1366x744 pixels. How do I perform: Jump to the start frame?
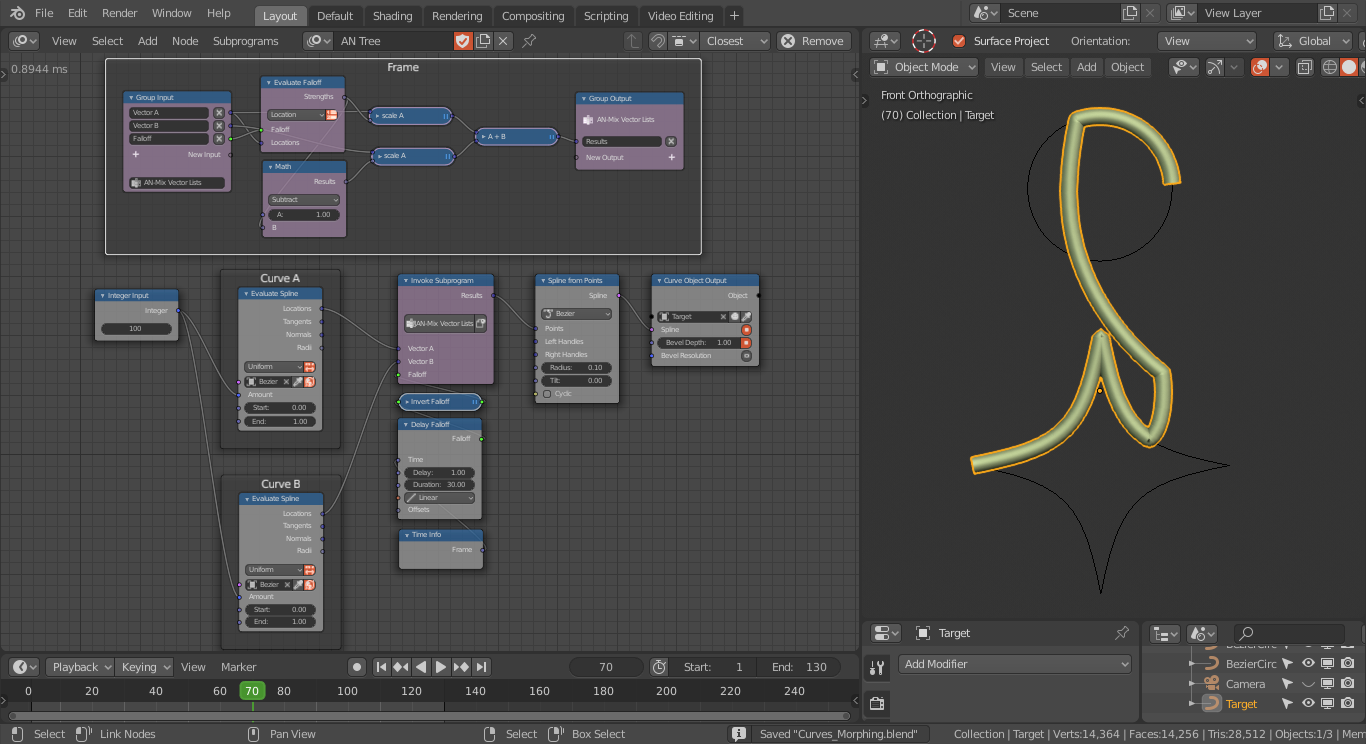(381, 667)
